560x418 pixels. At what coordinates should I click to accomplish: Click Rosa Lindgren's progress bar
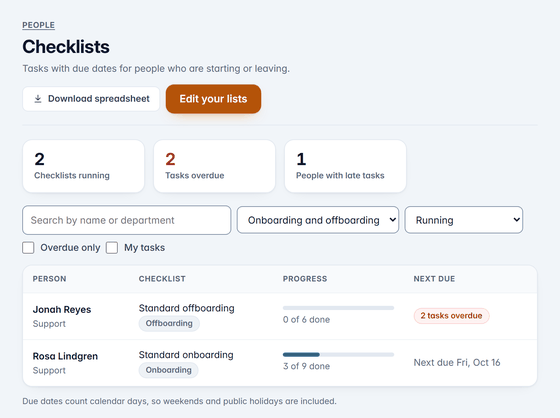338,355
